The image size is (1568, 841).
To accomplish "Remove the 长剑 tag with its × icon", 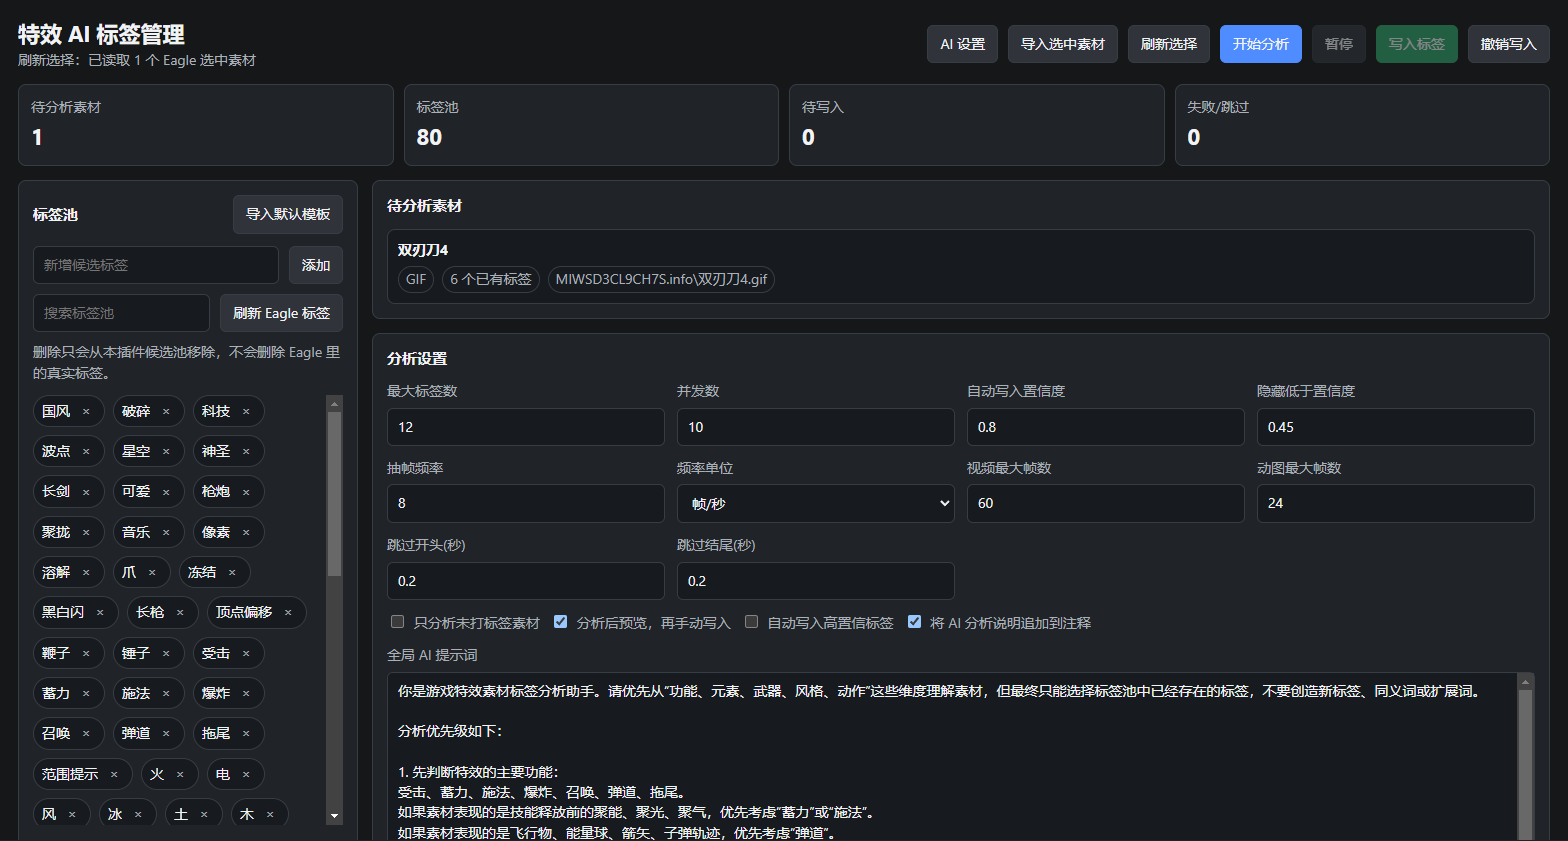I will (x=86, y=492).
